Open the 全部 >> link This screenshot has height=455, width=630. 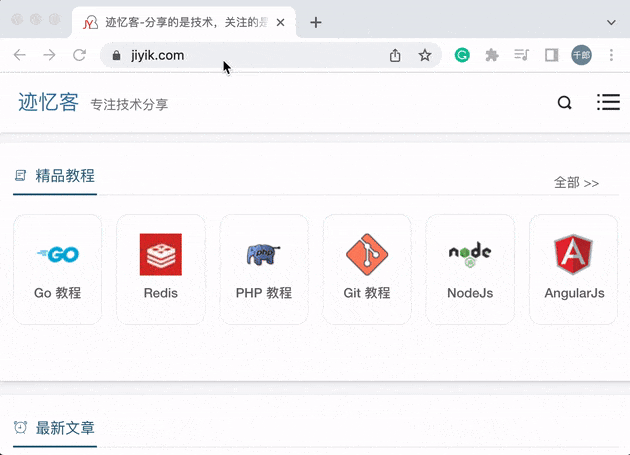[x=576, y=183]
